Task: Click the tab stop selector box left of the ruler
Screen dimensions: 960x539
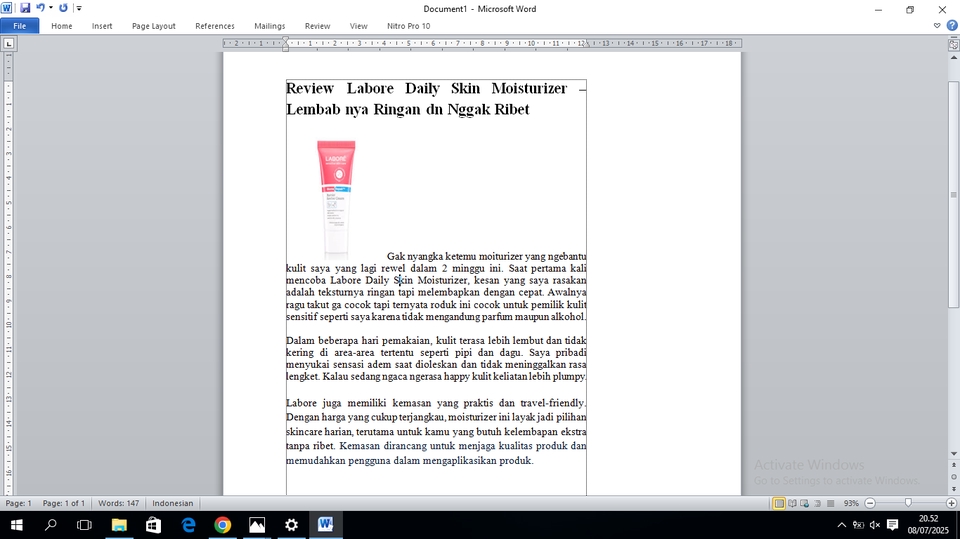Action: [x=9, y=43]
